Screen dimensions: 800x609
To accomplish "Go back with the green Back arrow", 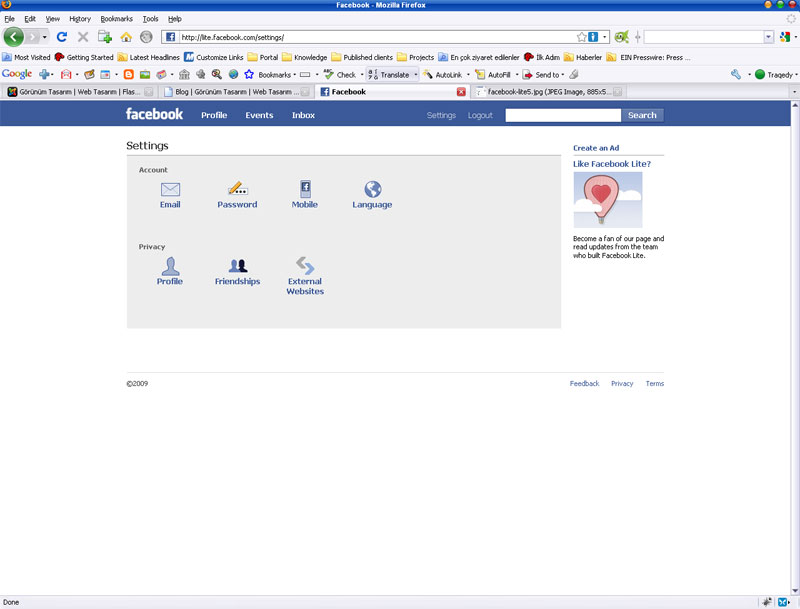I will tap(14, 37).
